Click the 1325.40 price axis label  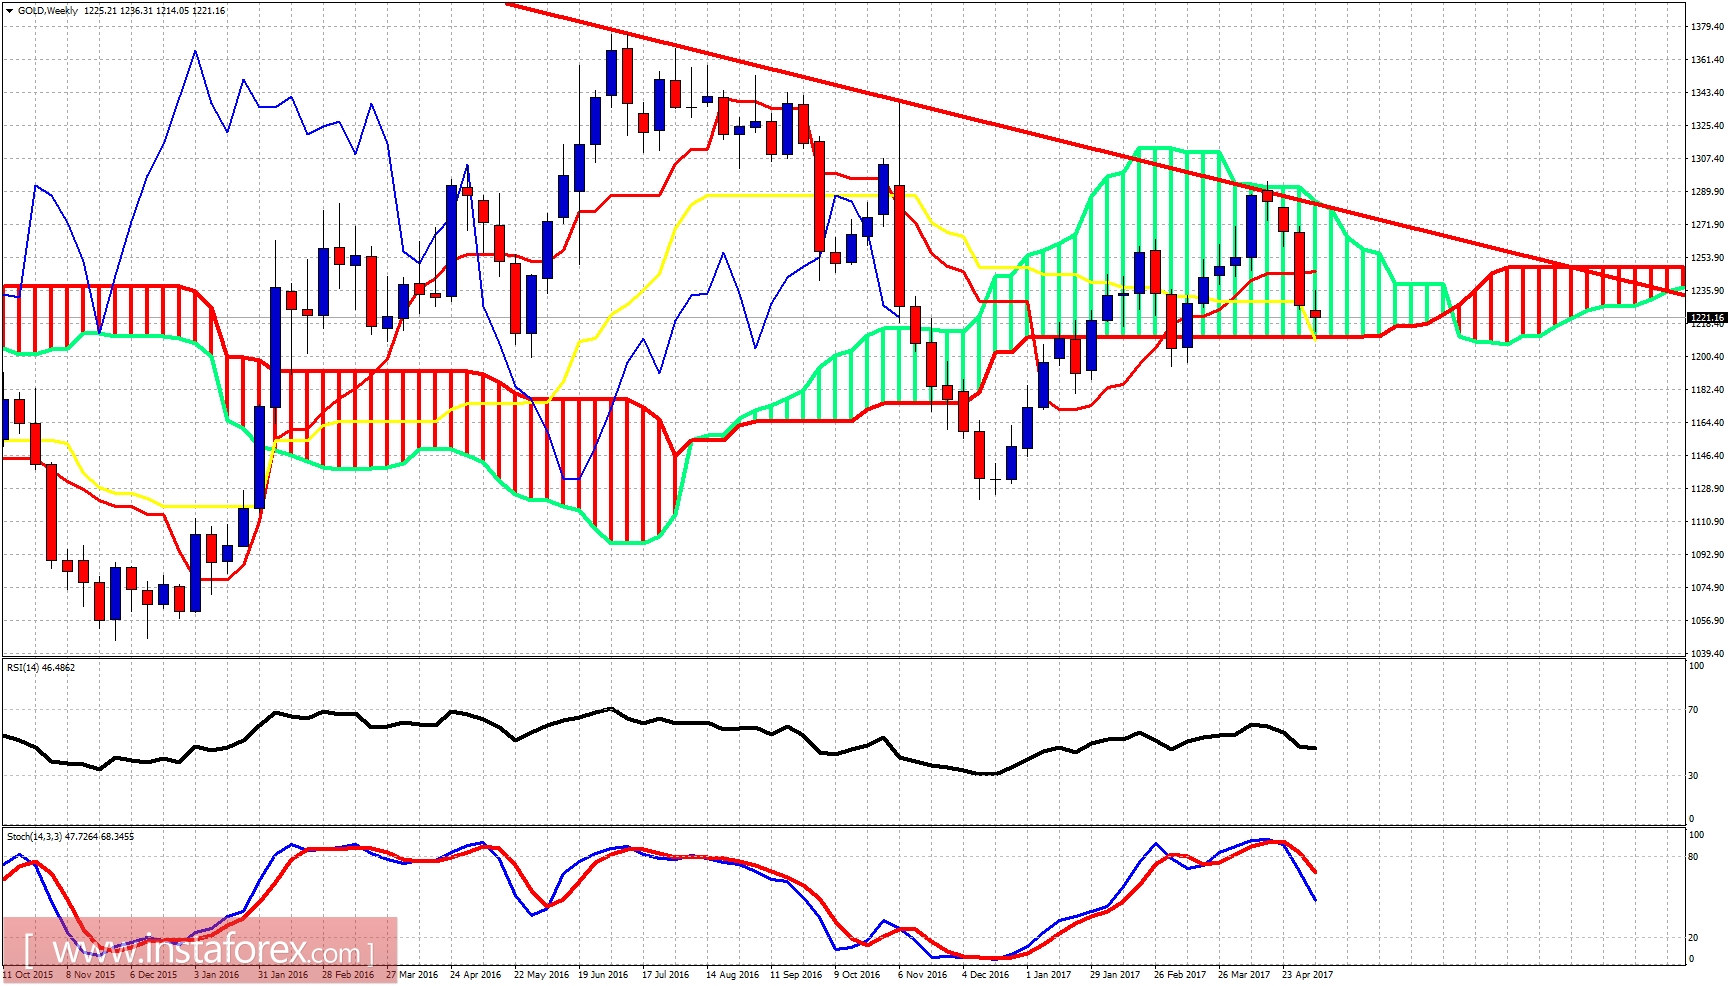point(1707,126)
